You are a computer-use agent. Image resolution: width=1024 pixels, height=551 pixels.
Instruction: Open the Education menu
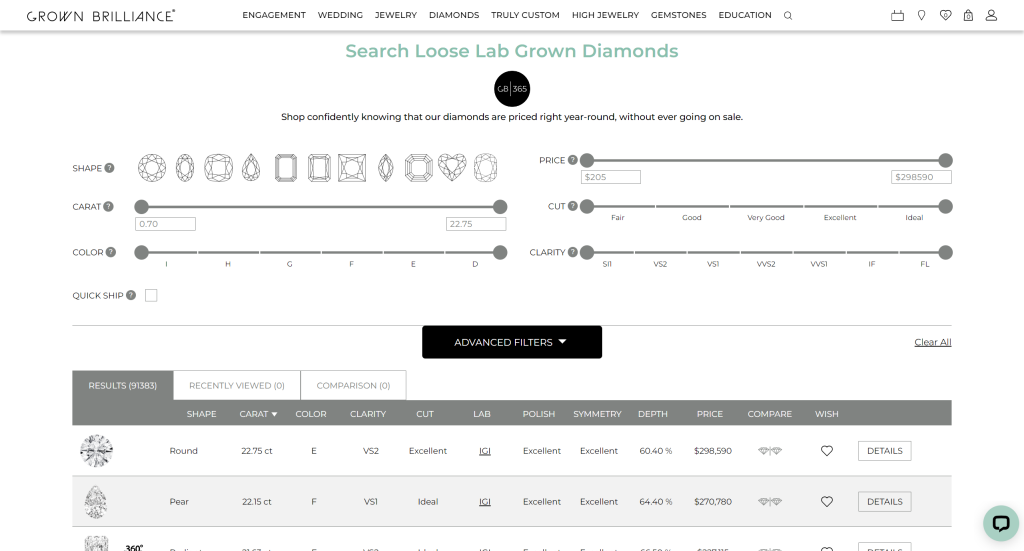pyautogui.click(x=744, y=15)
